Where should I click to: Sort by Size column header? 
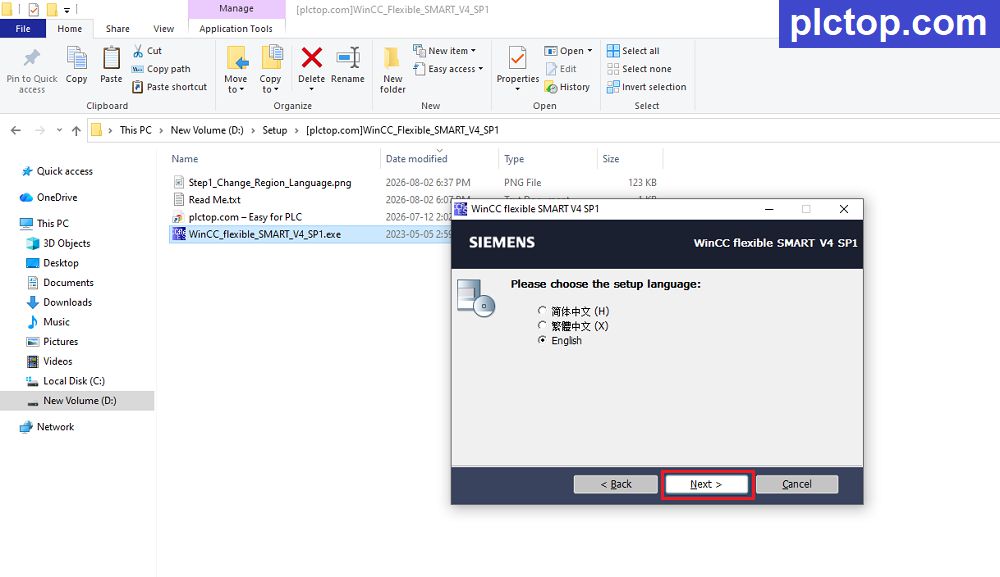click(611, 159)
